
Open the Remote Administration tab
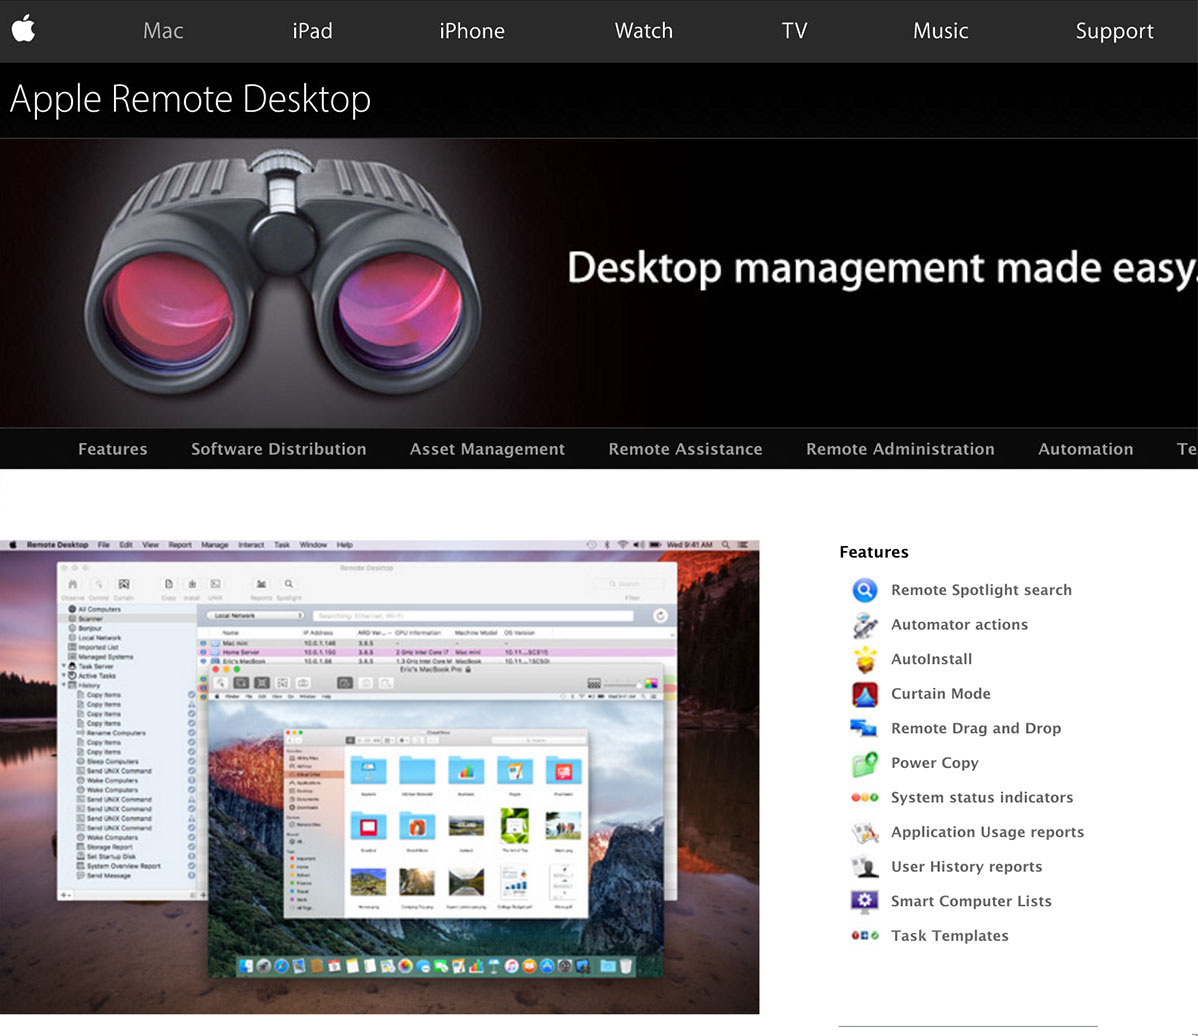(x=900, y=449)
